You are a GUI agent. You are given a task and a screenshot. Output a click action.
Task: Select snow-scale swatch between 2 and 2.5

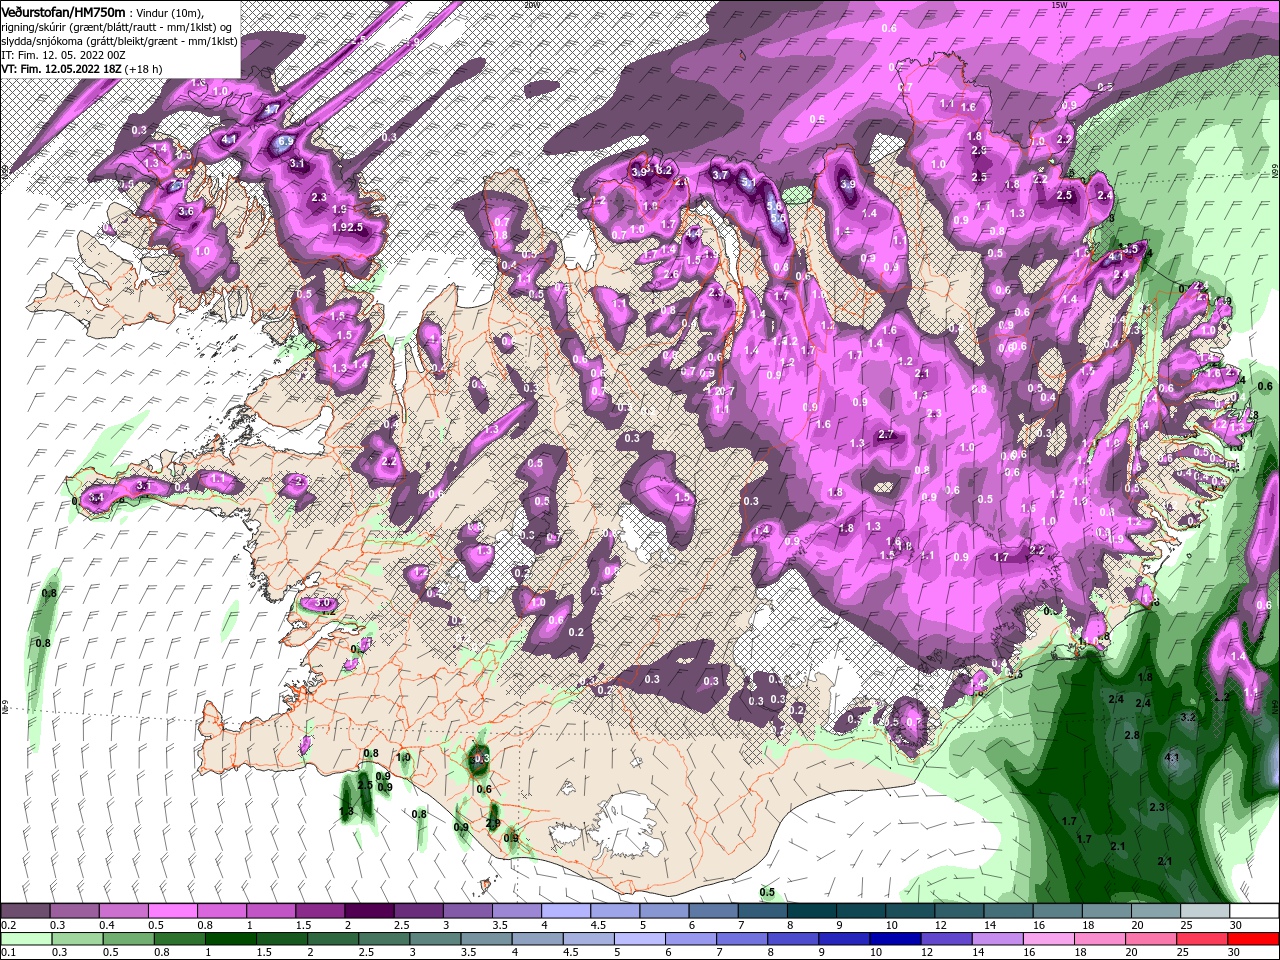click(x=369, y=911)
